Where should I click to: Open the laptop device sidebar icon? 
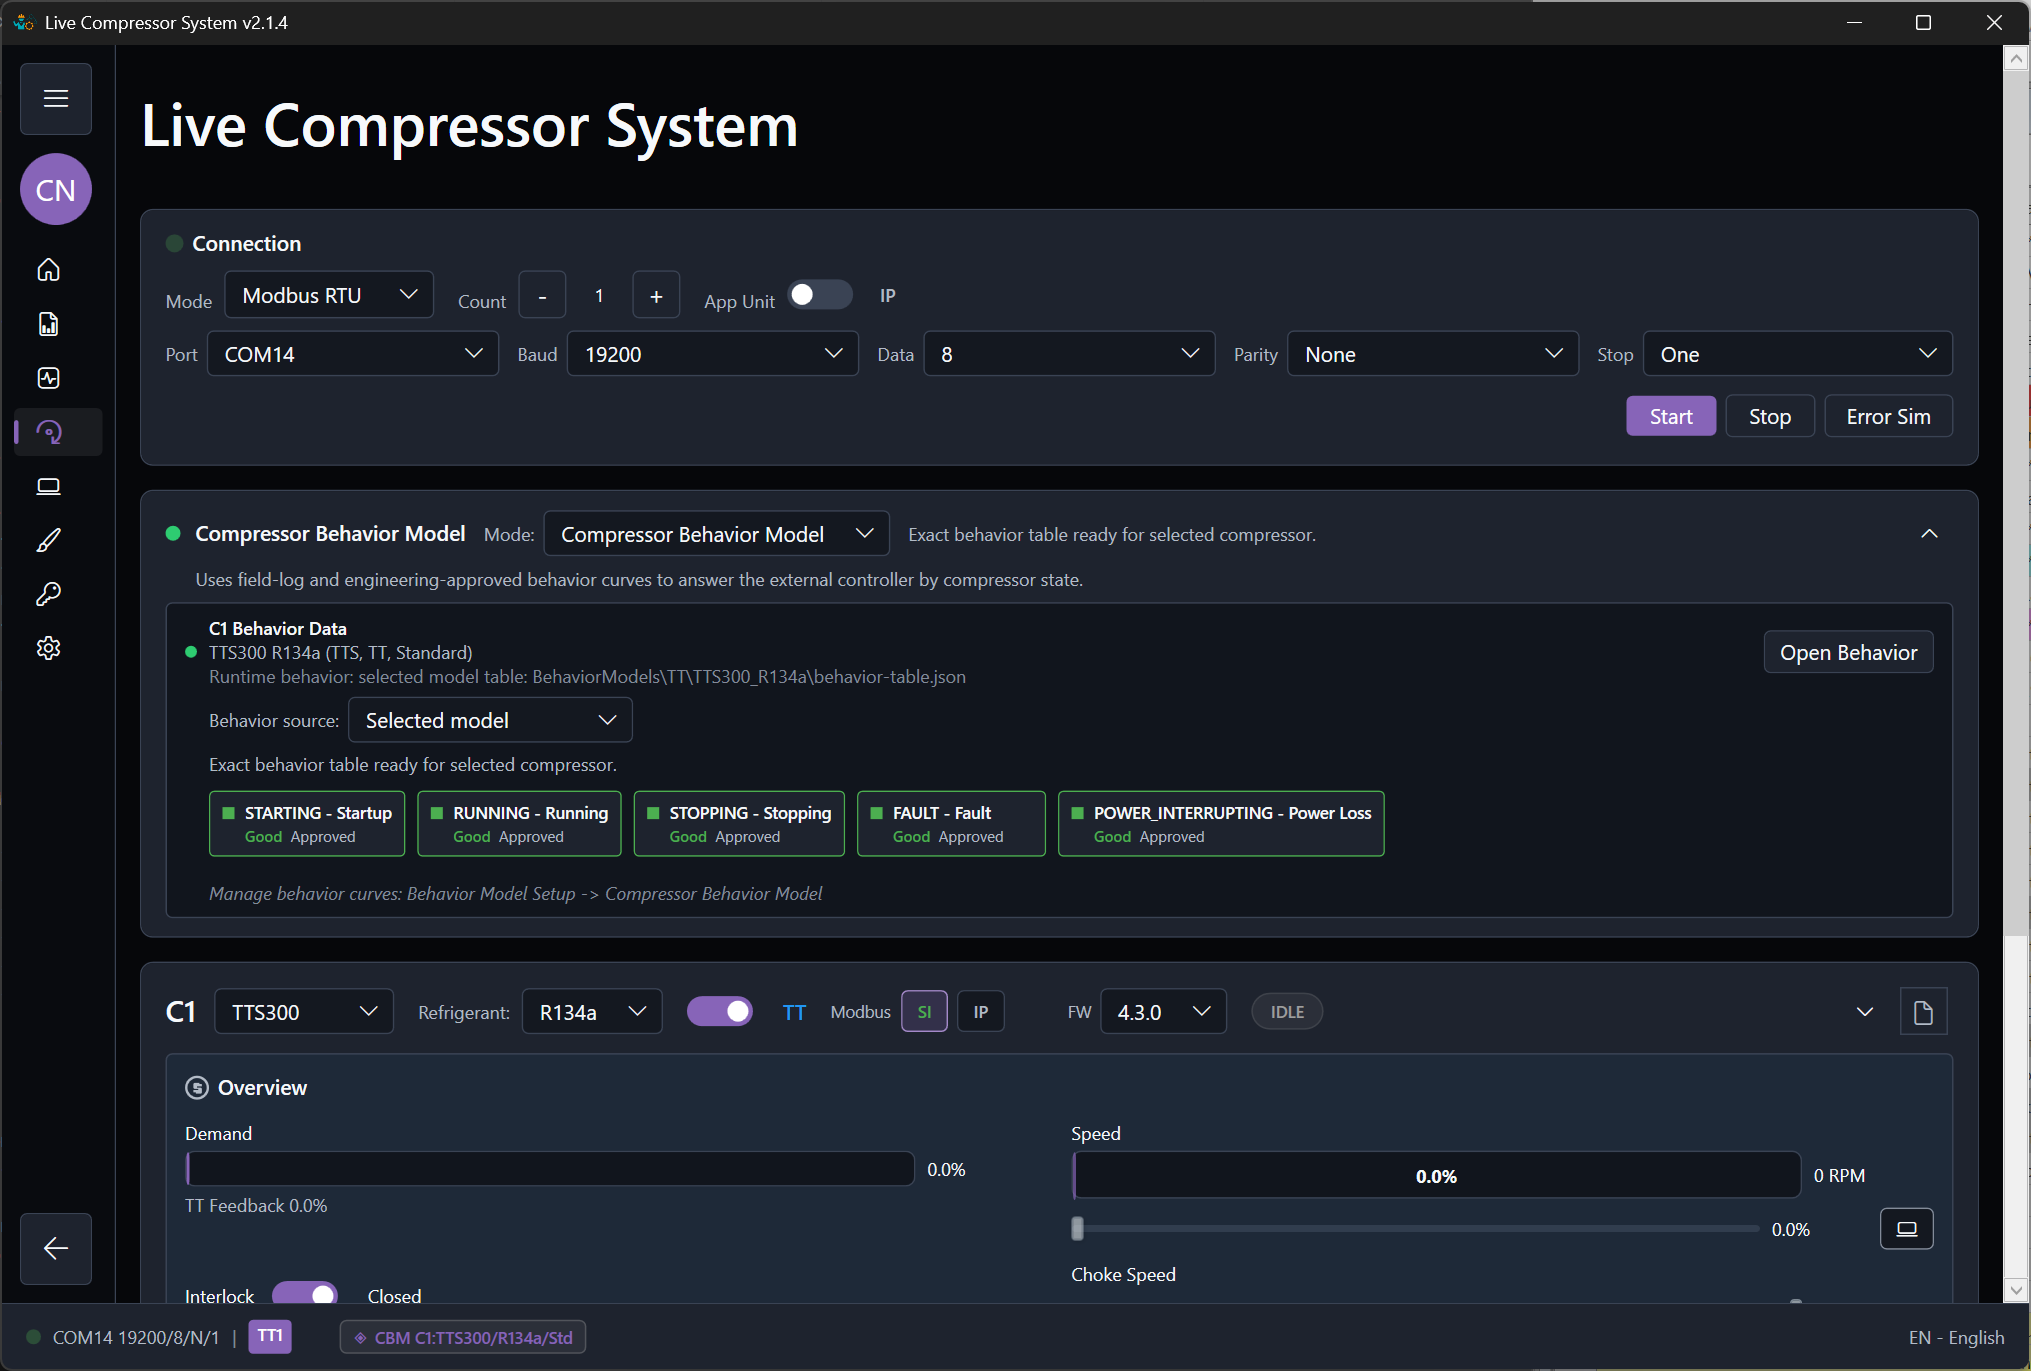point(49,486)
